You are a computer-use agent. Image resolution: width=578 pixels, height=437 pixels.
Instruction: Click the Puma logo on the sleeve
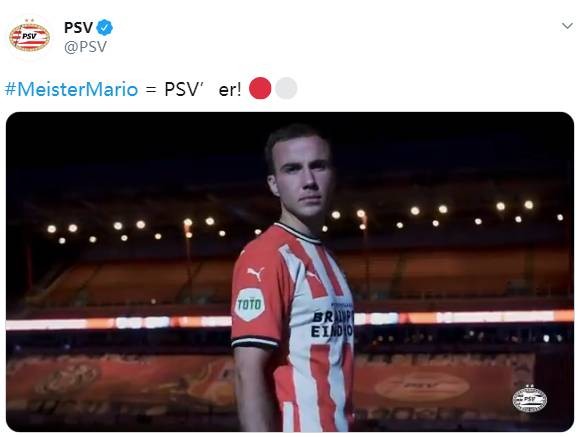pos(256,274)
